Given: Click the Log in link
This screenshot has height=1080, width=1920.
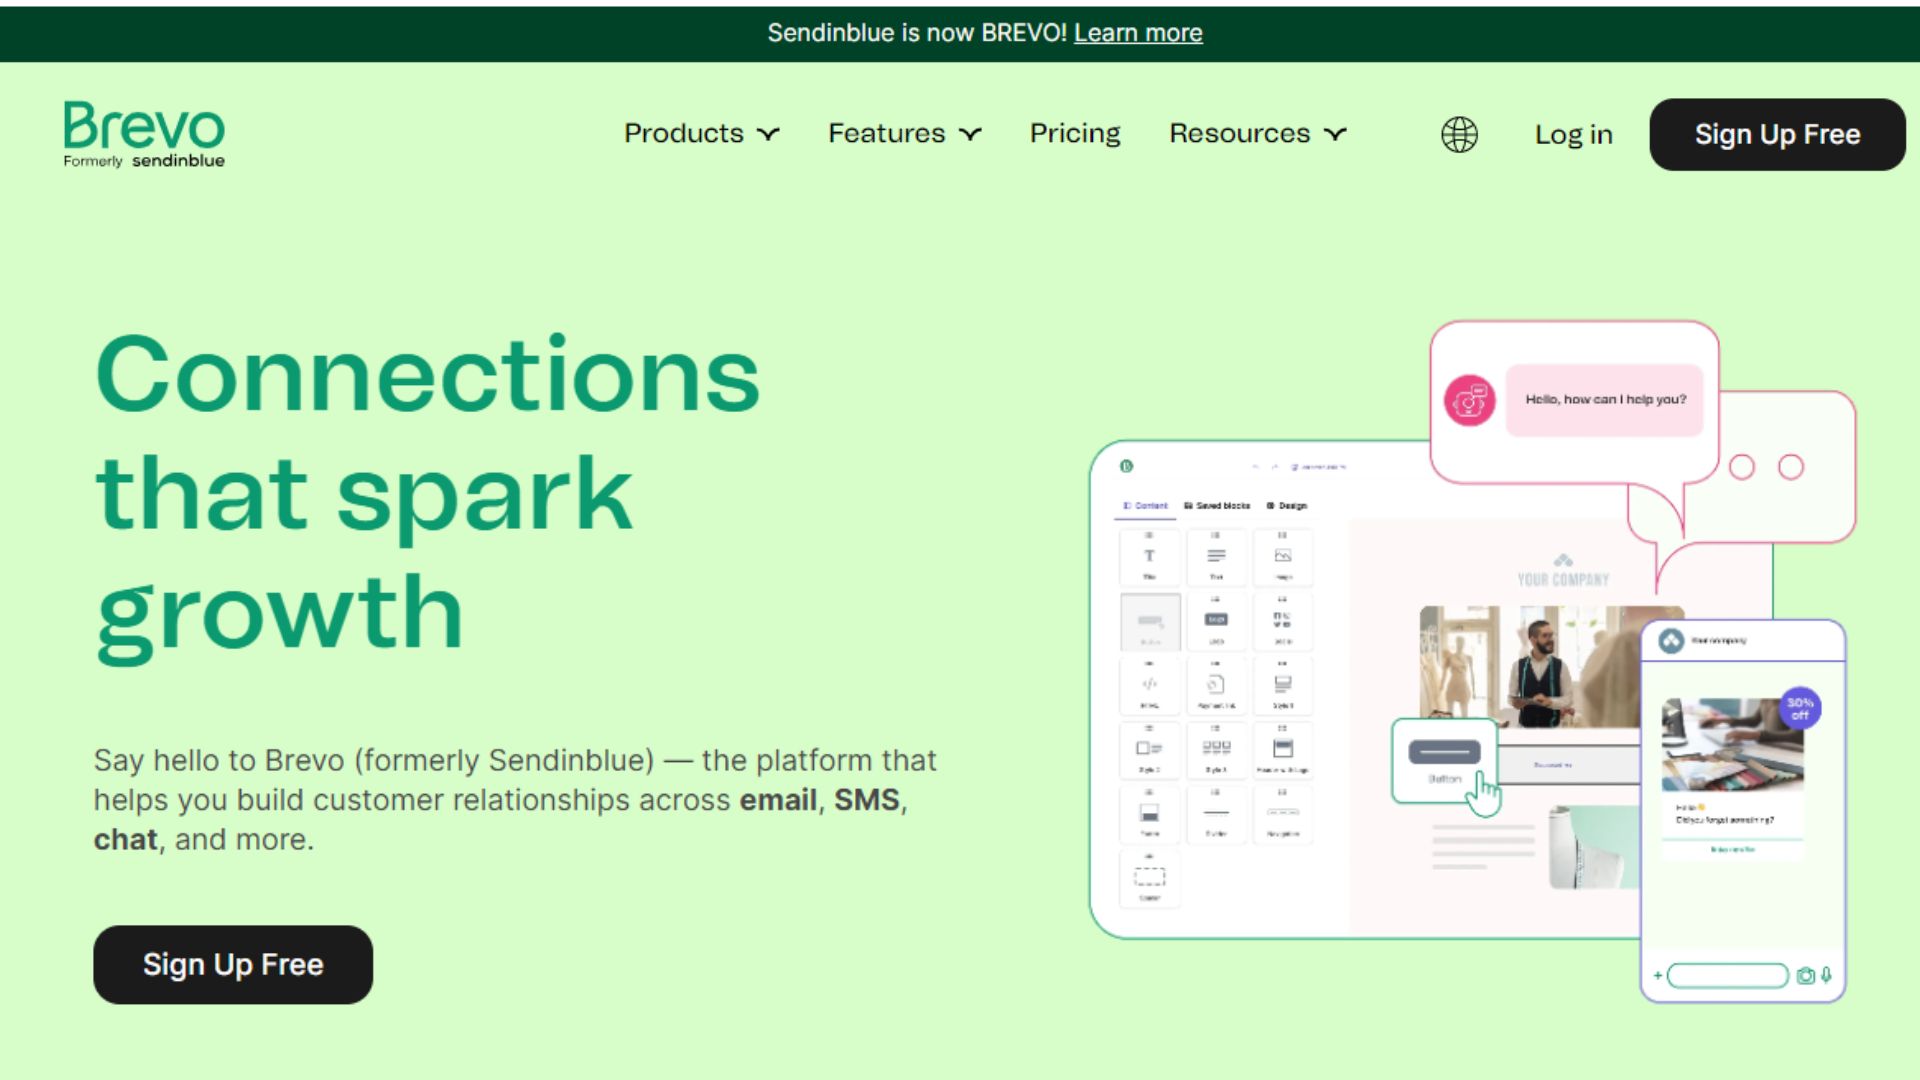Looking at the screenshot, I should 1573,135.
